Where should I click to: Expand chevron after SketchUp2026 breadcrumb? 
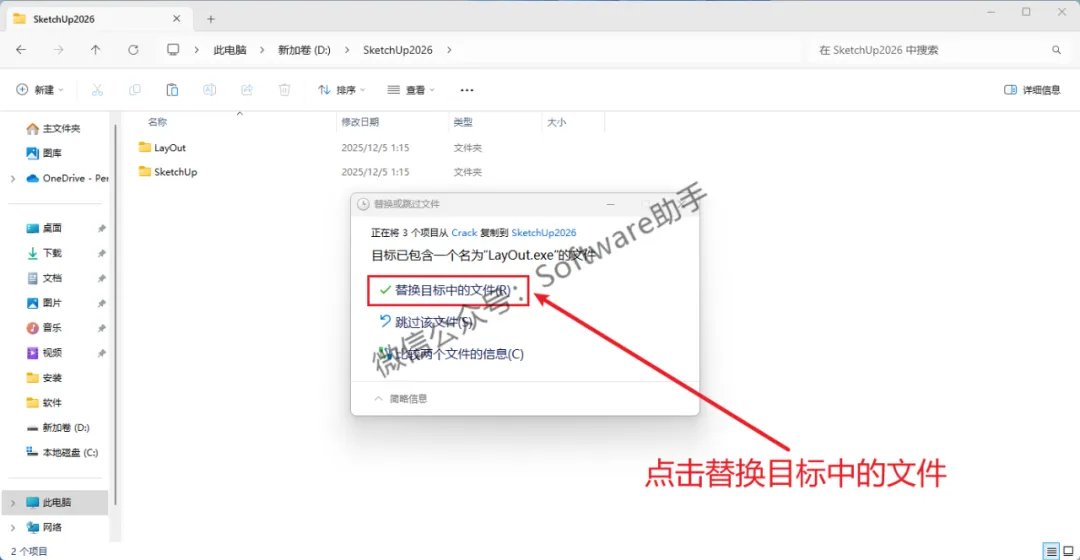pos(449,50)
